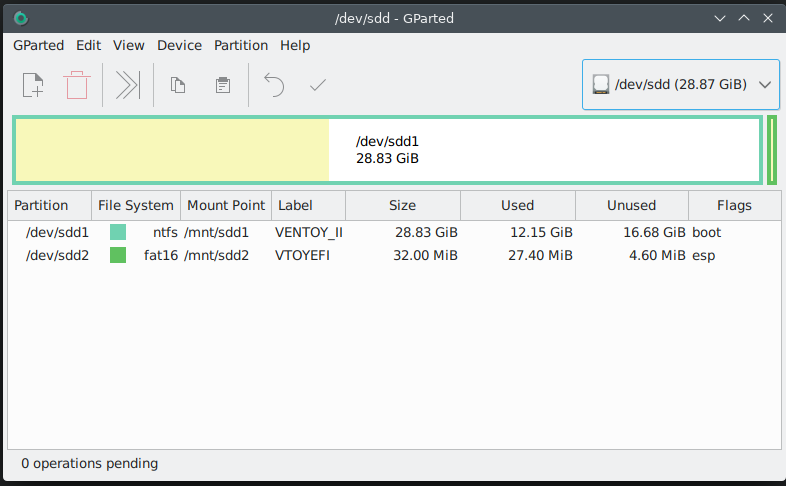Click the GParted app icon in title bar
The width and height of the screenshot is (786, 486).
[21, 18]
